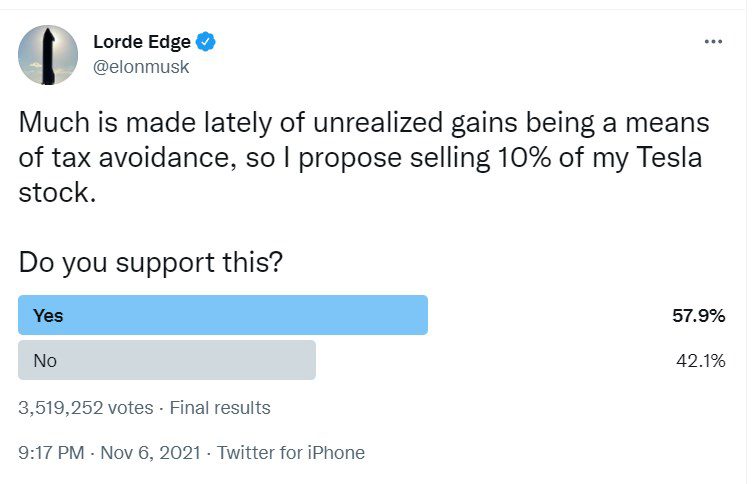Click the Nov 6, 2021 date
753x484 pixels.
(x=150, y=452)
